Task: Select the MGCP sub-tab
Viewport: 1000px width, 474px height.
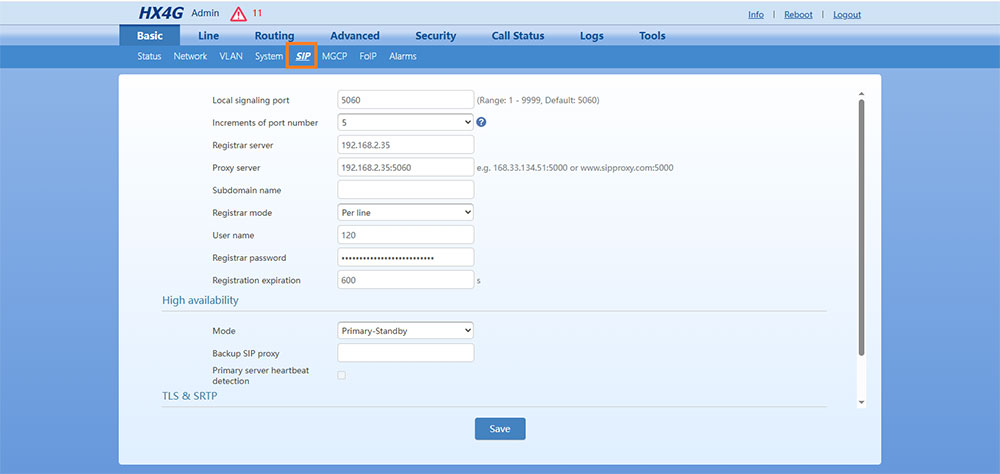Action: click(334, 57)
